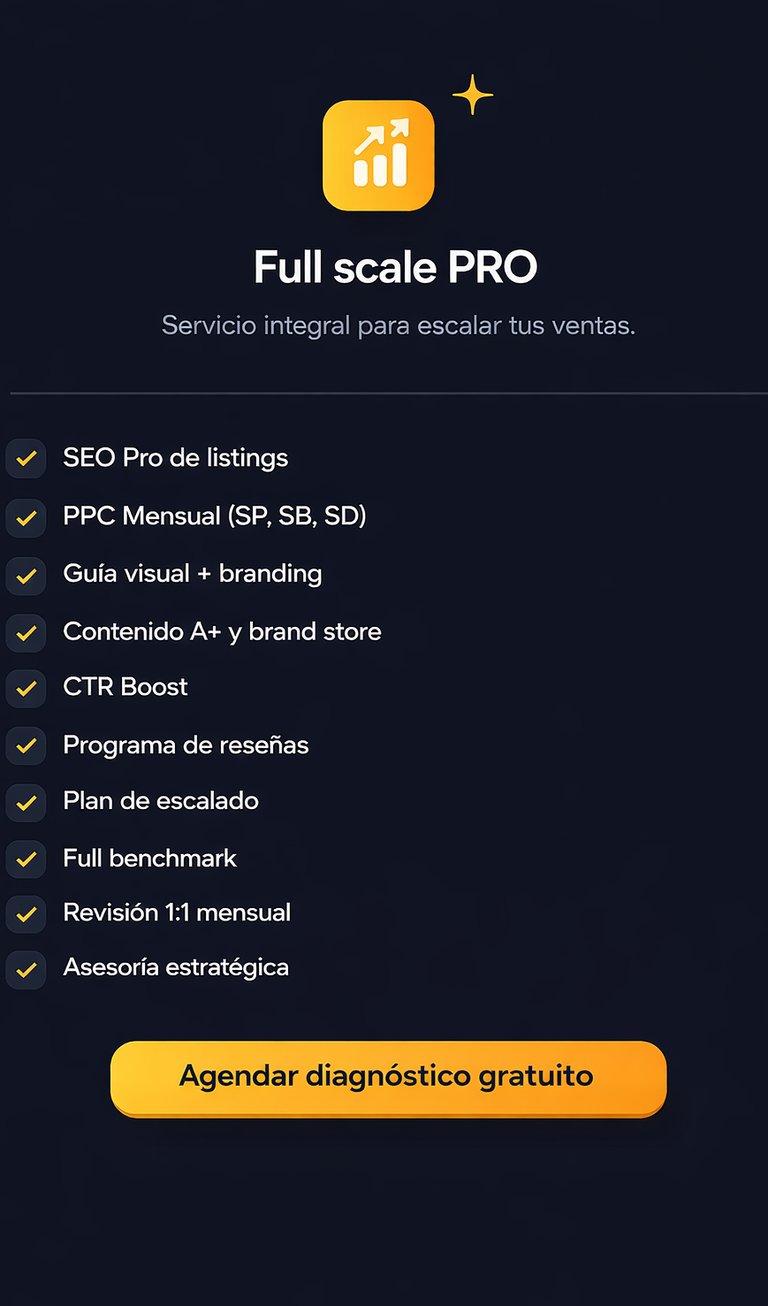Image resolution: width=768 pixels, height=1306 pixels.
Task: Click the CTR Boost feature text
Action: pyautogui.click(x=125, y=687)
